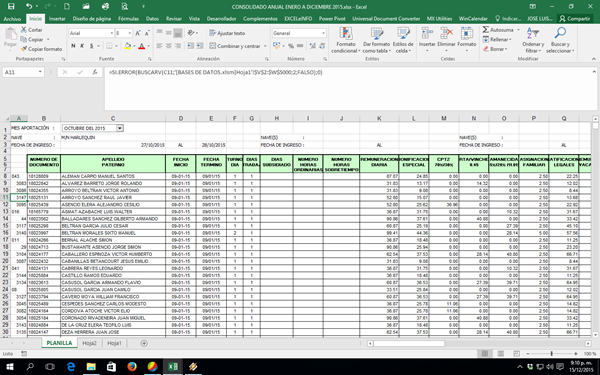
Task: Open Ordenar y filtrar menu
Action: click(x=533, y=40)
